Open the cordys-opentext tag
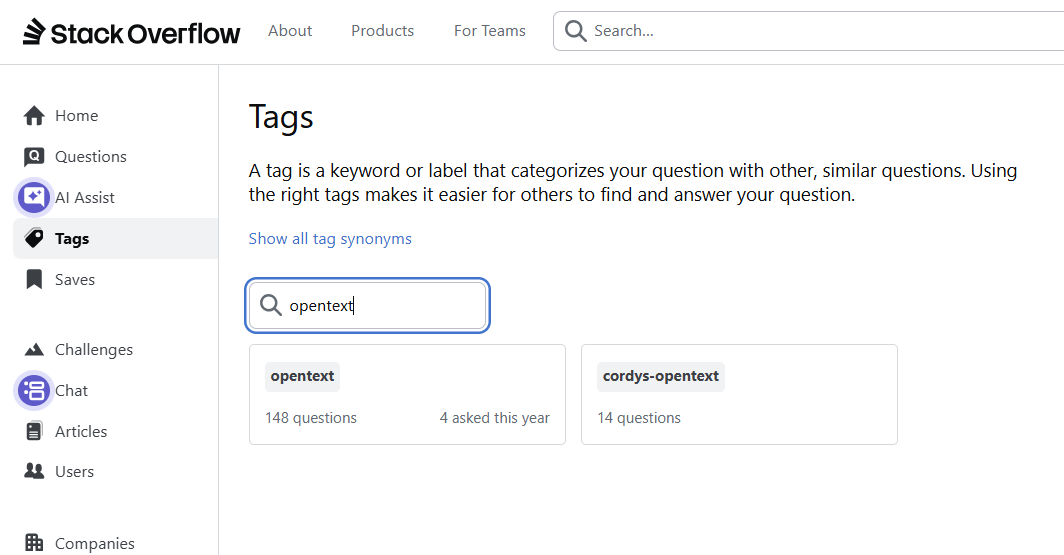 660,376
